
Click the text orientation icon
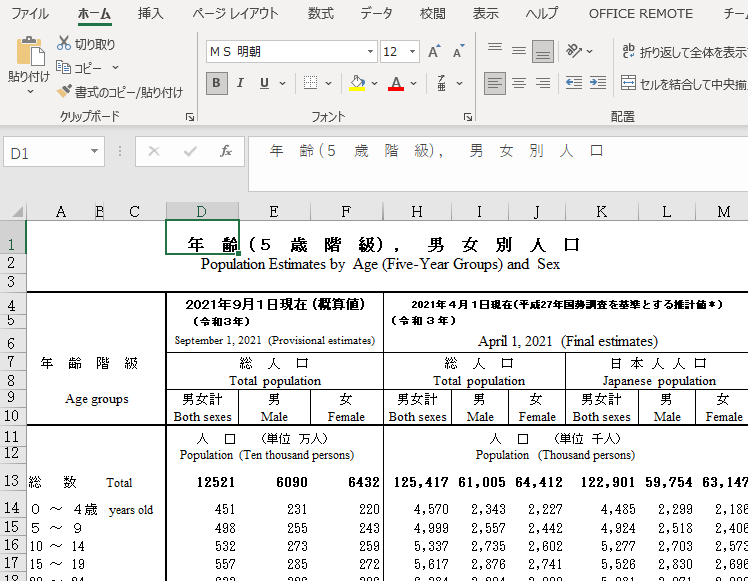point(574,50)
